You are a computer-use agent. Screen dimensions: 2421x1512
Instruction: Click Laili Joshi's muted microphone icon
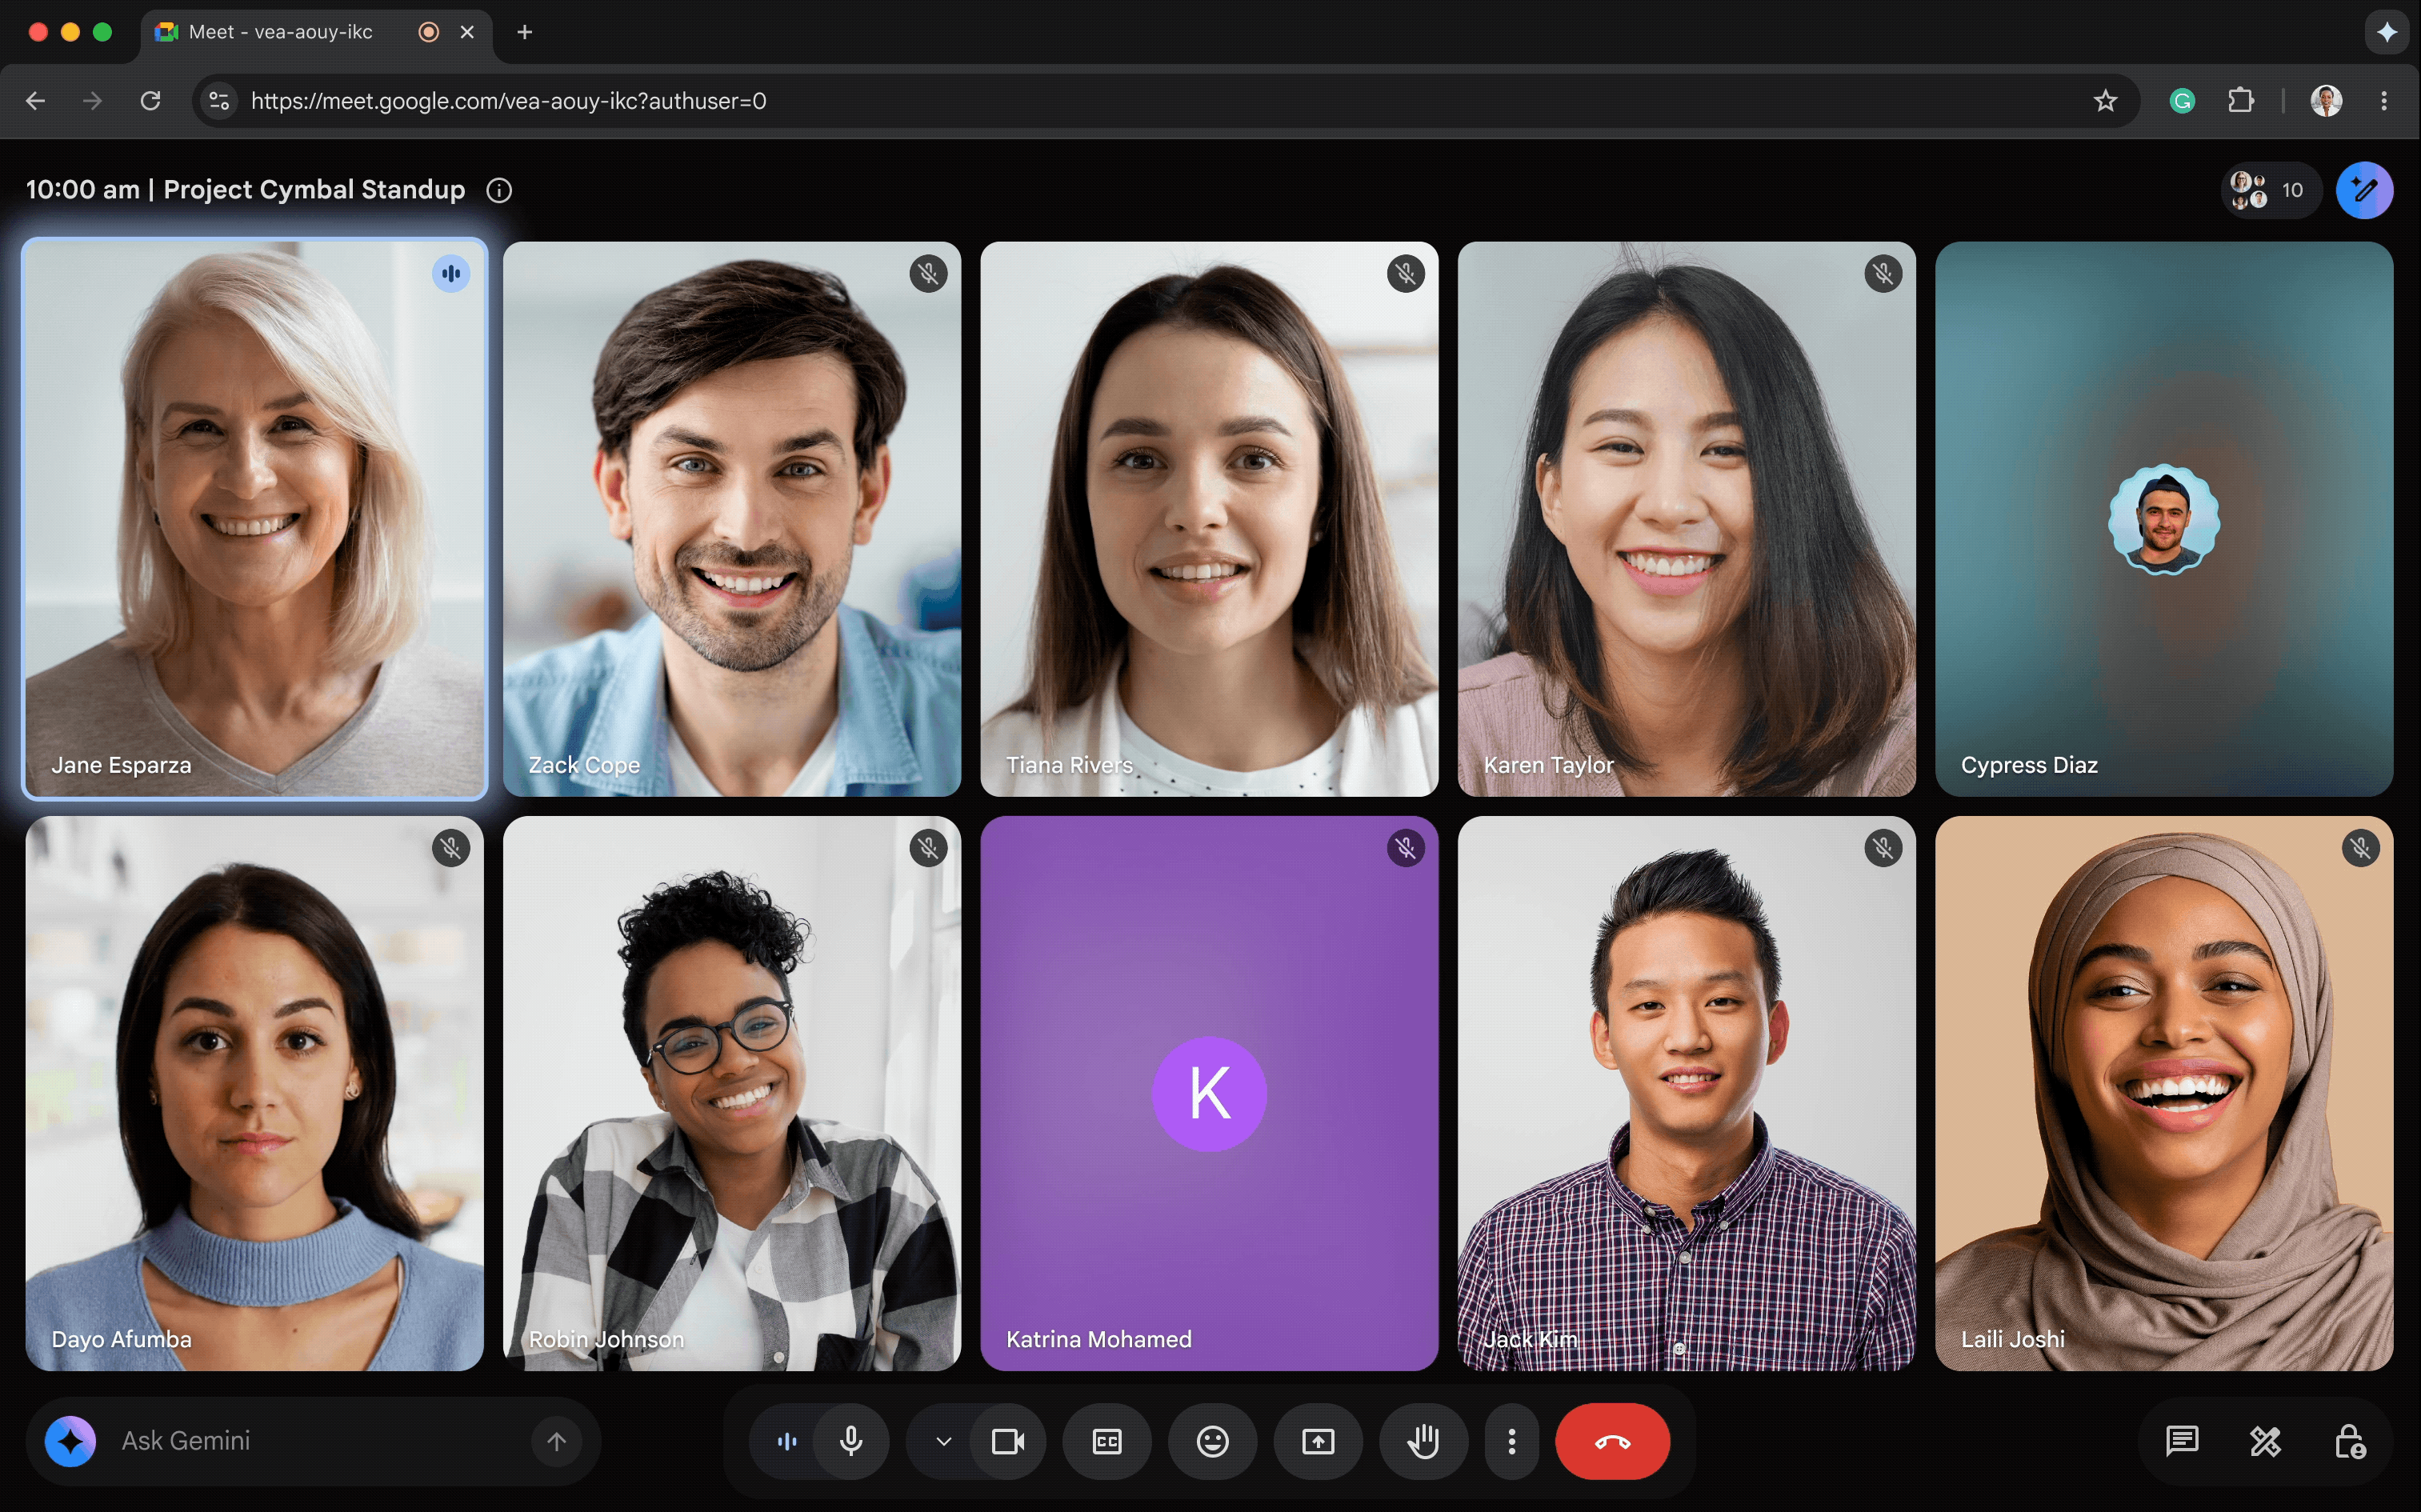tap(2361, 848)
